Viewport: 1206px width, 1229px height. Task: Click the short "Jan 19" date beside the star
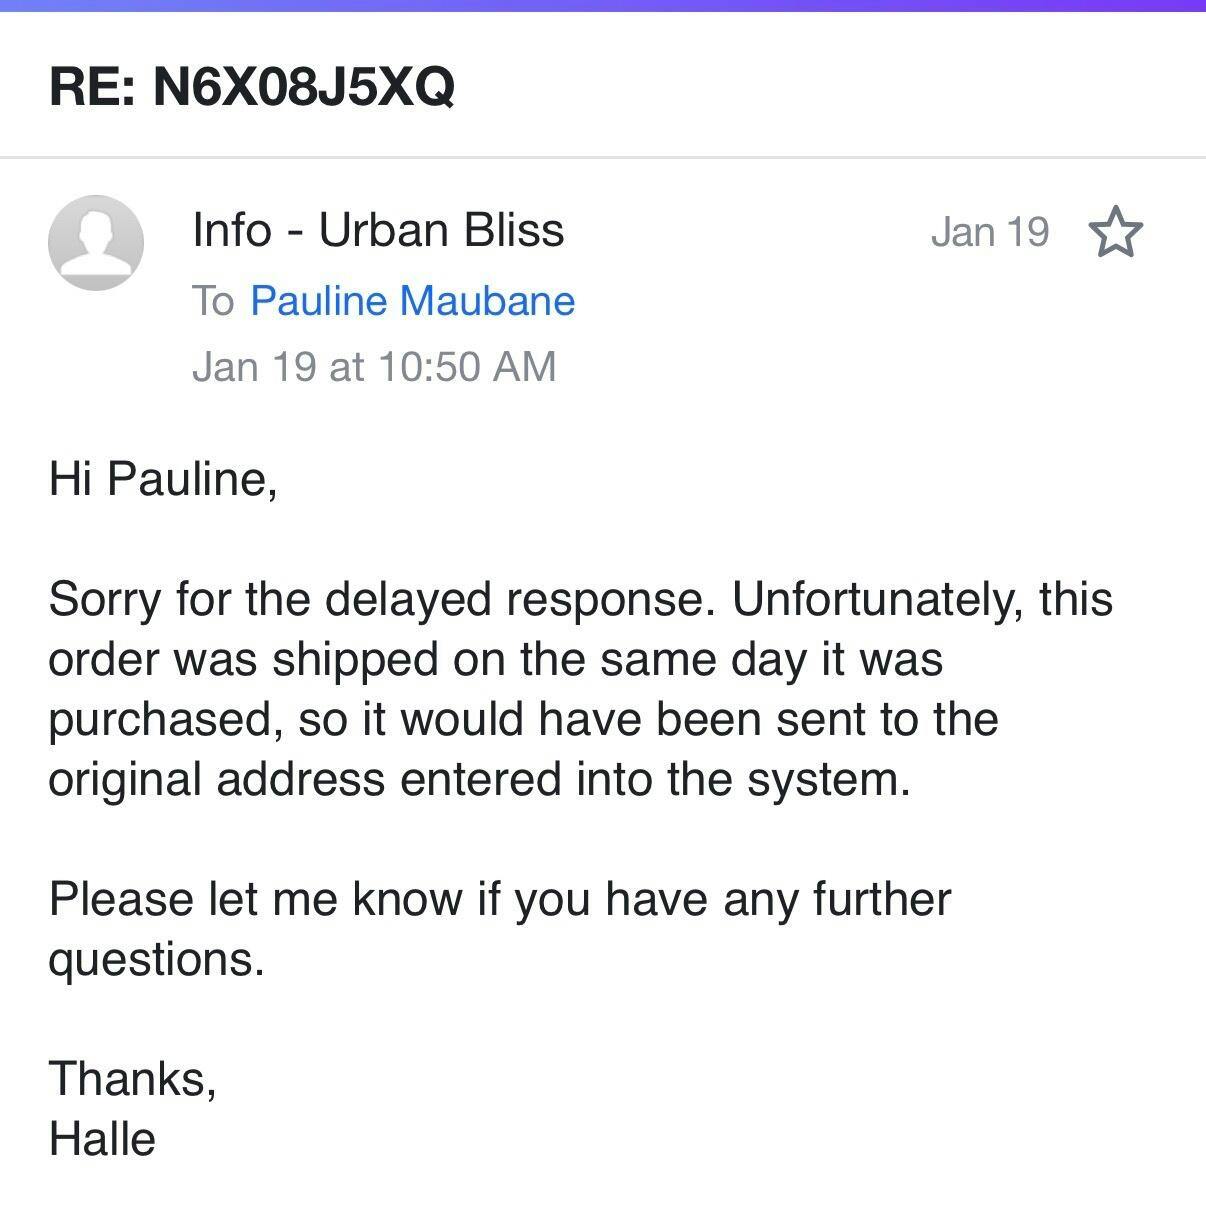989,232
